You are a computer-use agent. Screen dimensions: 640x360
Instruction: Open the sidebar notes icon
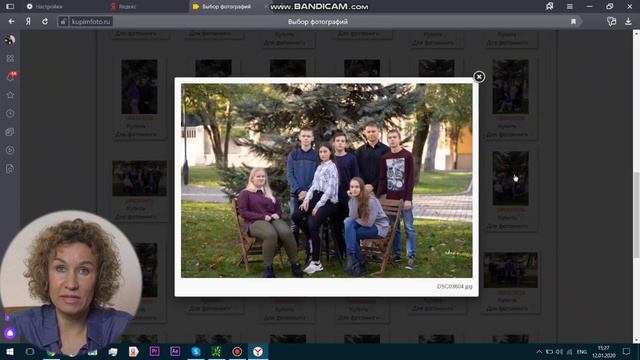pos(10,169)
